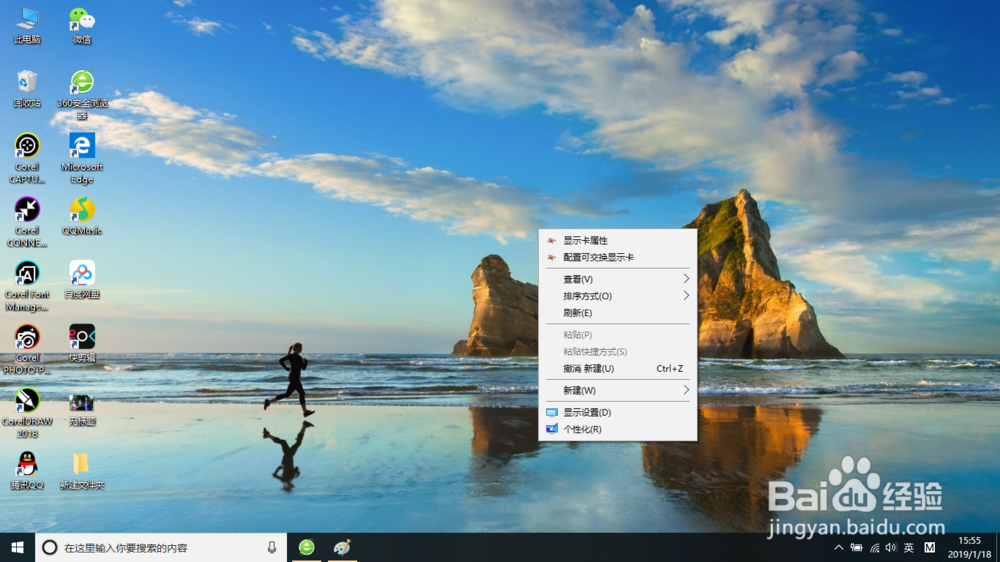Open 360 browser from the taskbar
1000x562 pixels.
(x=307, y=547)
